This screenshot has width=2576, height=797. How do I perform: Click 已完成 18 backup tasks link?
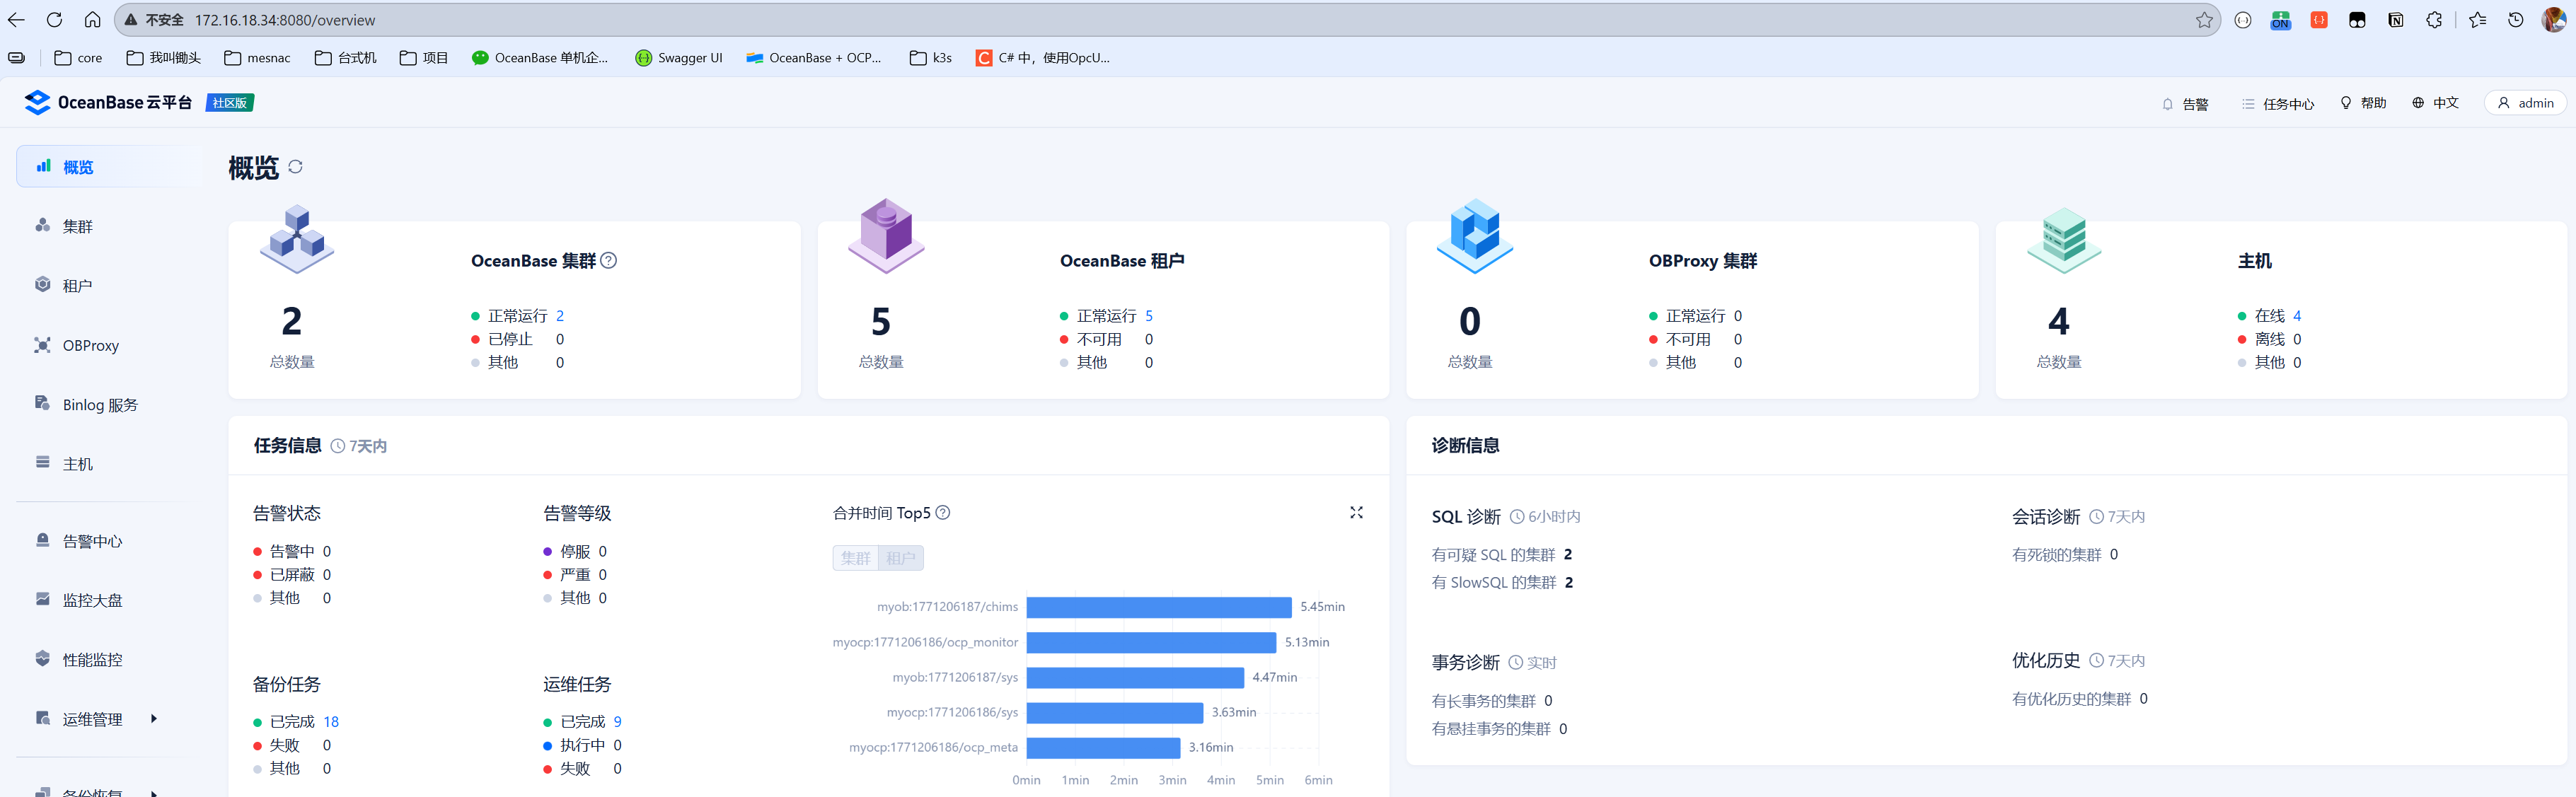point(330,721)
